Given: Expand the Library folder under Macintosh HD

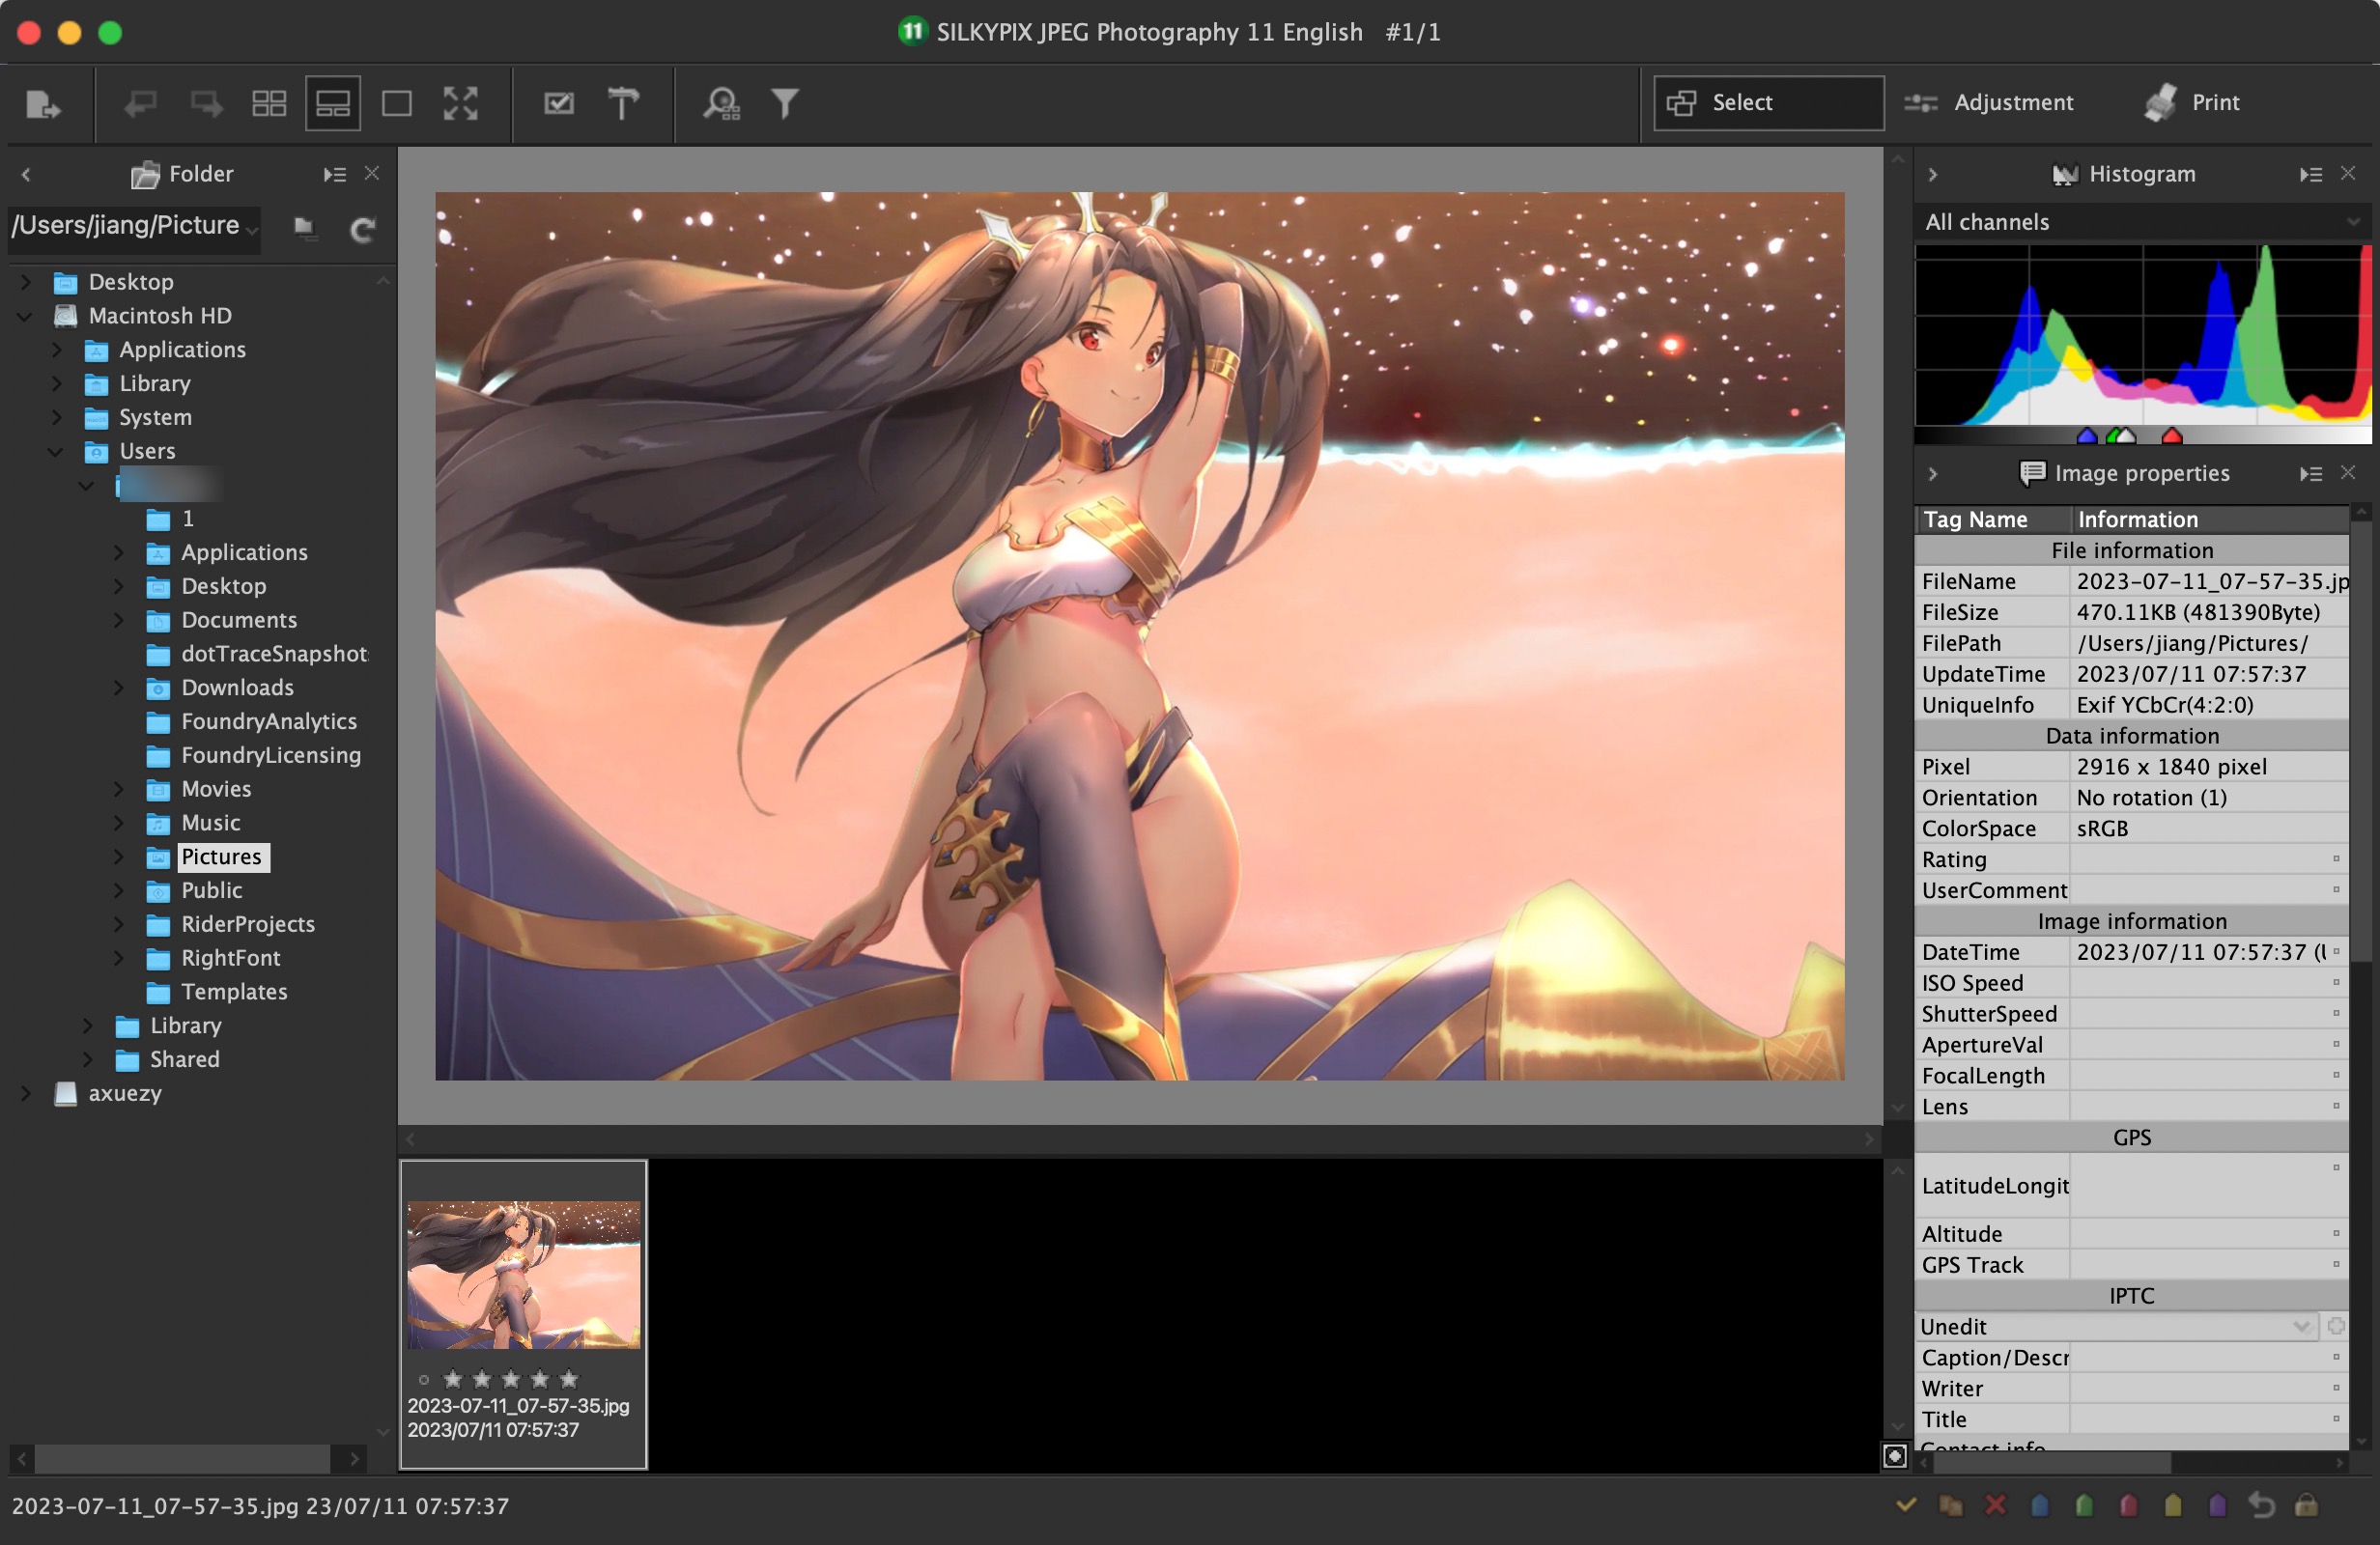Looking at the screenshot, I should click(54, 383).
